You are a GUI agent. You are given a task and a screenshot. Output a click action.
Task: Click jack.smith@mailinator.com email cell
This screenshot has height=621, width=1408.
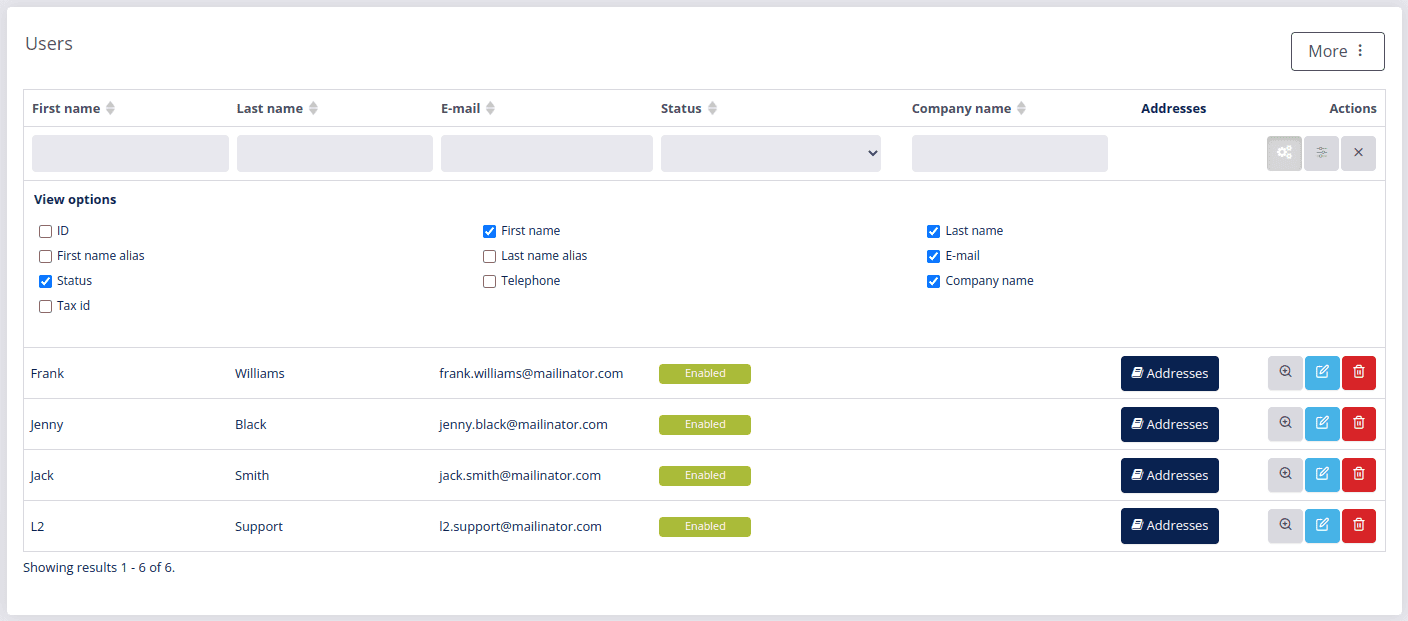520,475
